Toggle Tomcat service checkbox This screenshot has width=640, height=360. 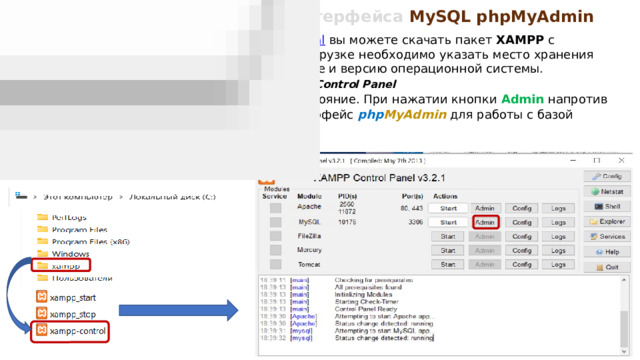click(x=276, y=264)
